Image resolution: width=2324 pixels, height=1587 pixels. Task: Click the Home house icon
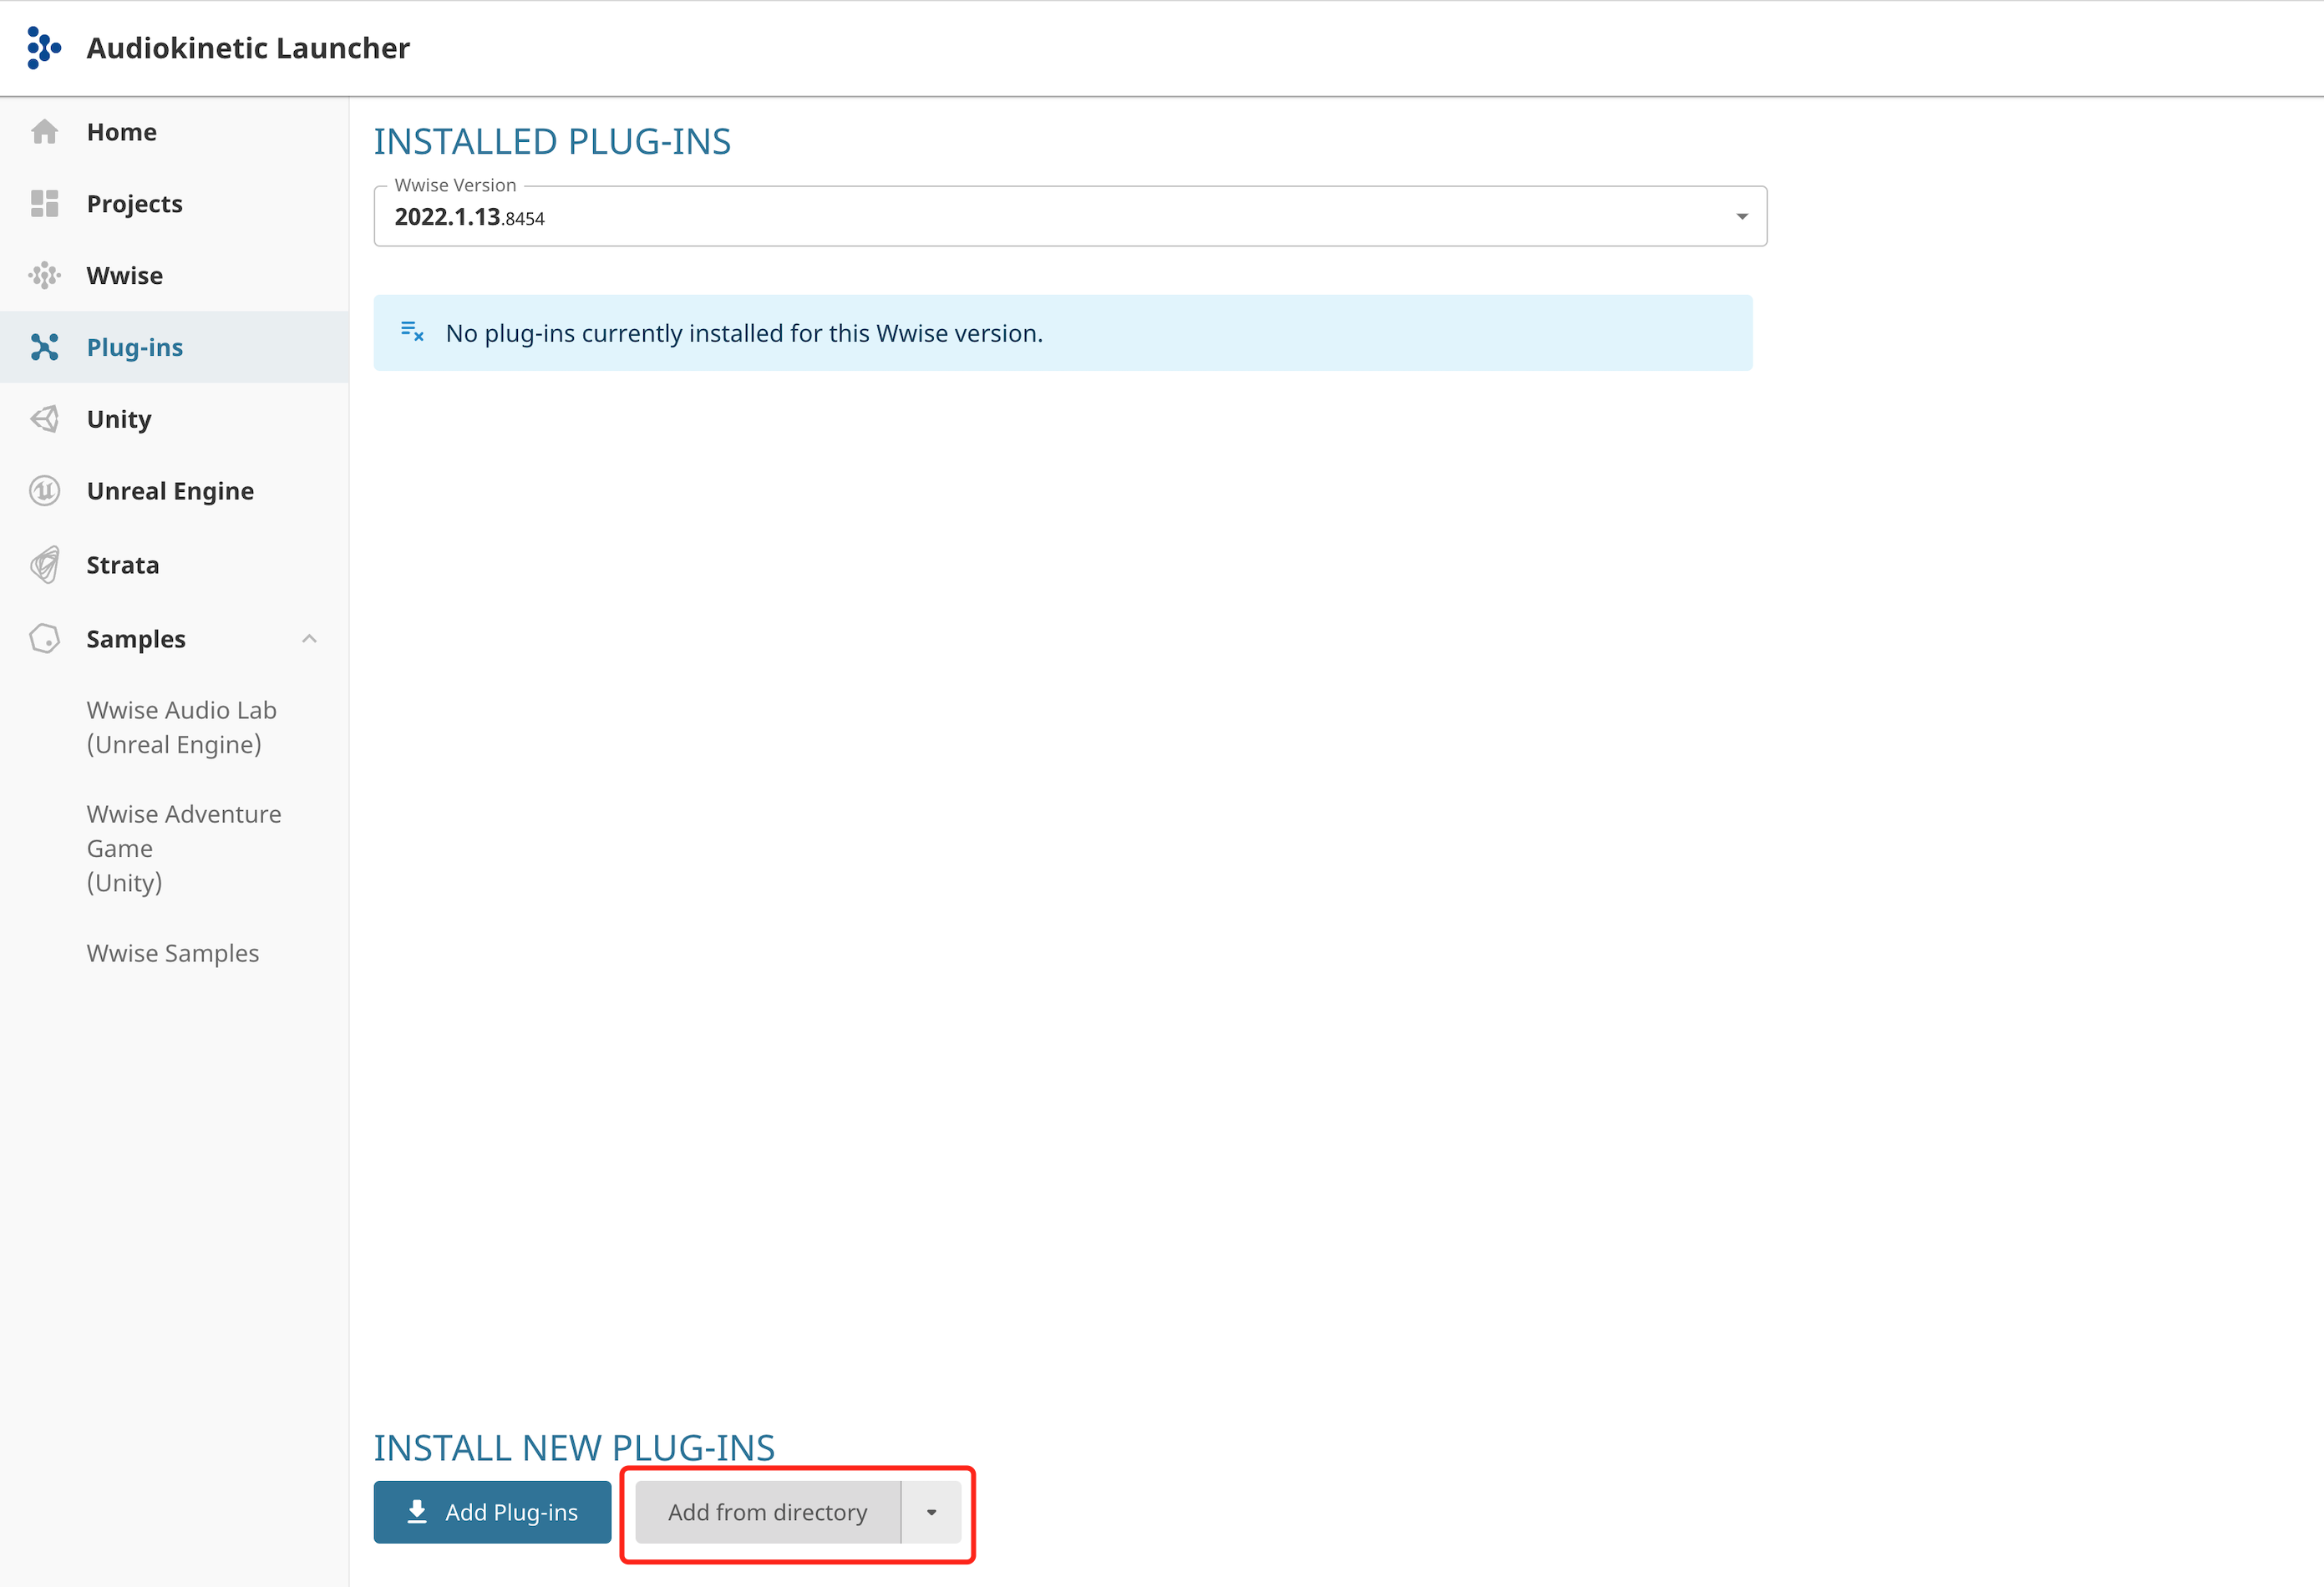(x=44, y=131)
